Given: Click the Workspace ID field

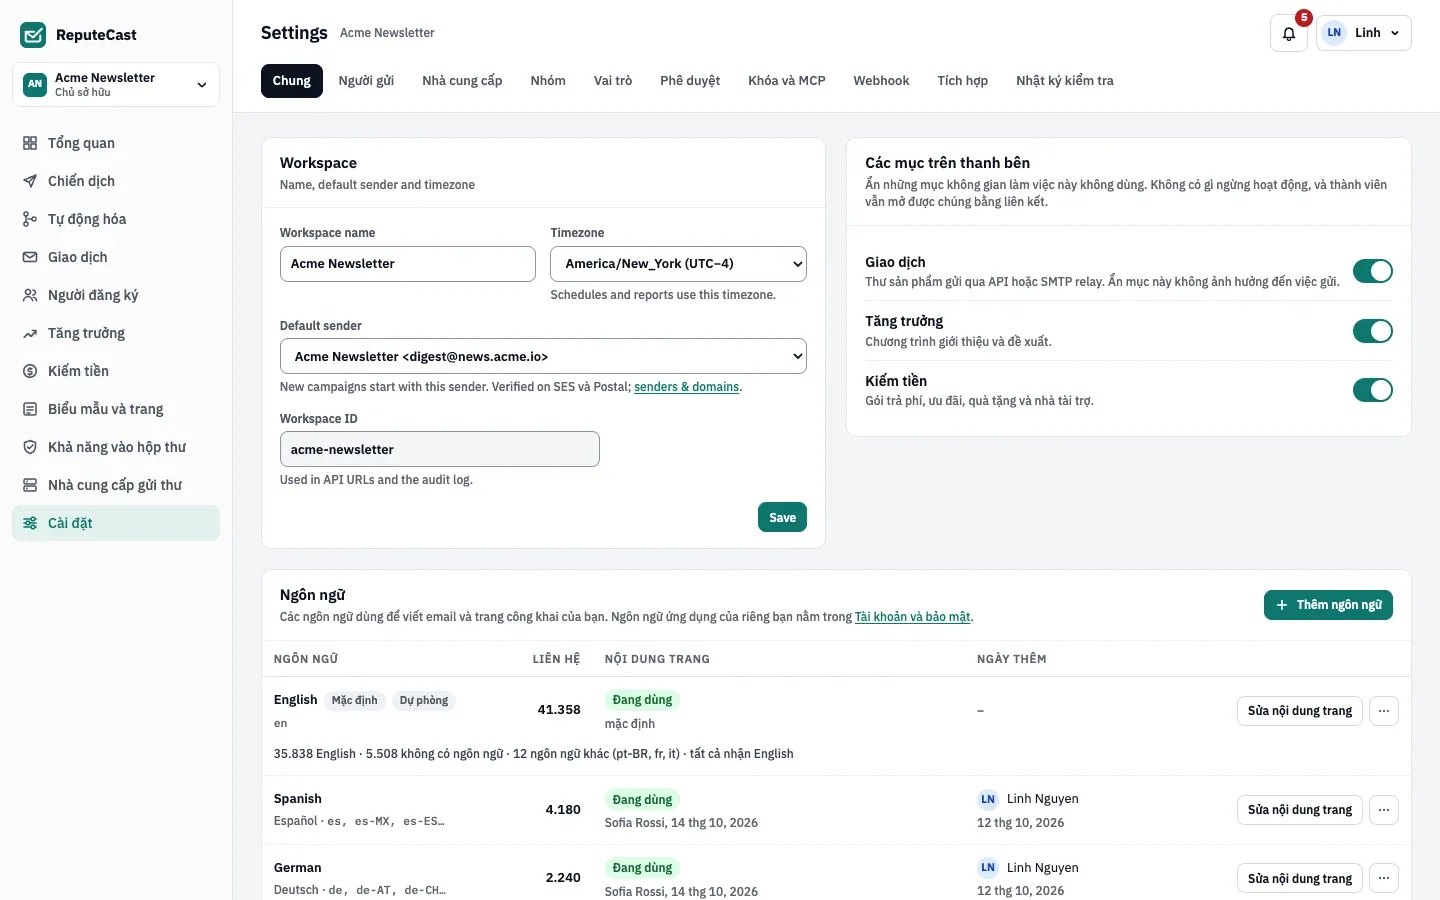Looking at the screenshot, I should coord(440,449).
